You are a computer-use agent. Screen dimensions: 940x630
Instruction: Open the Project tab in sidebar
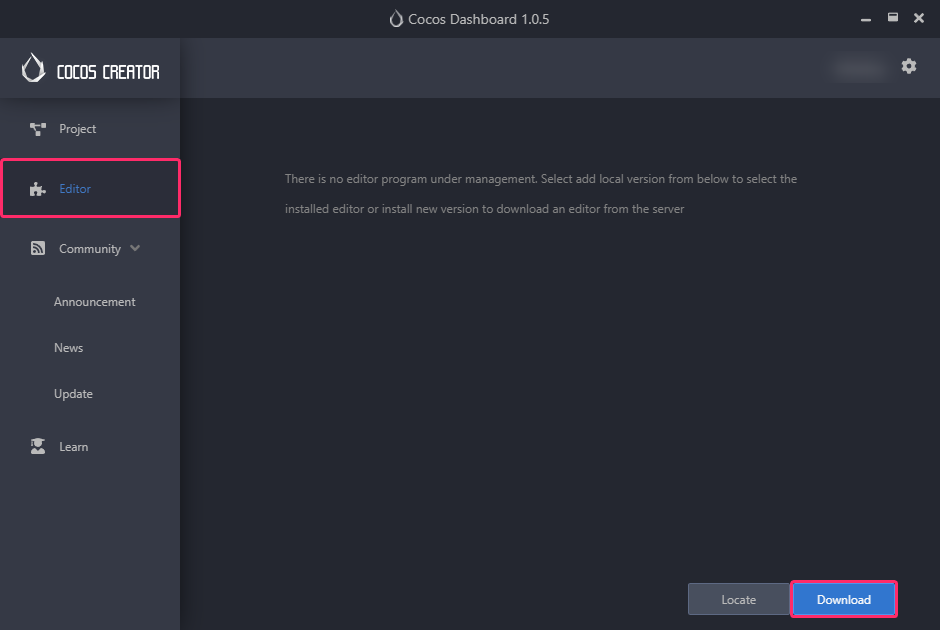click(x=90, y=129)
